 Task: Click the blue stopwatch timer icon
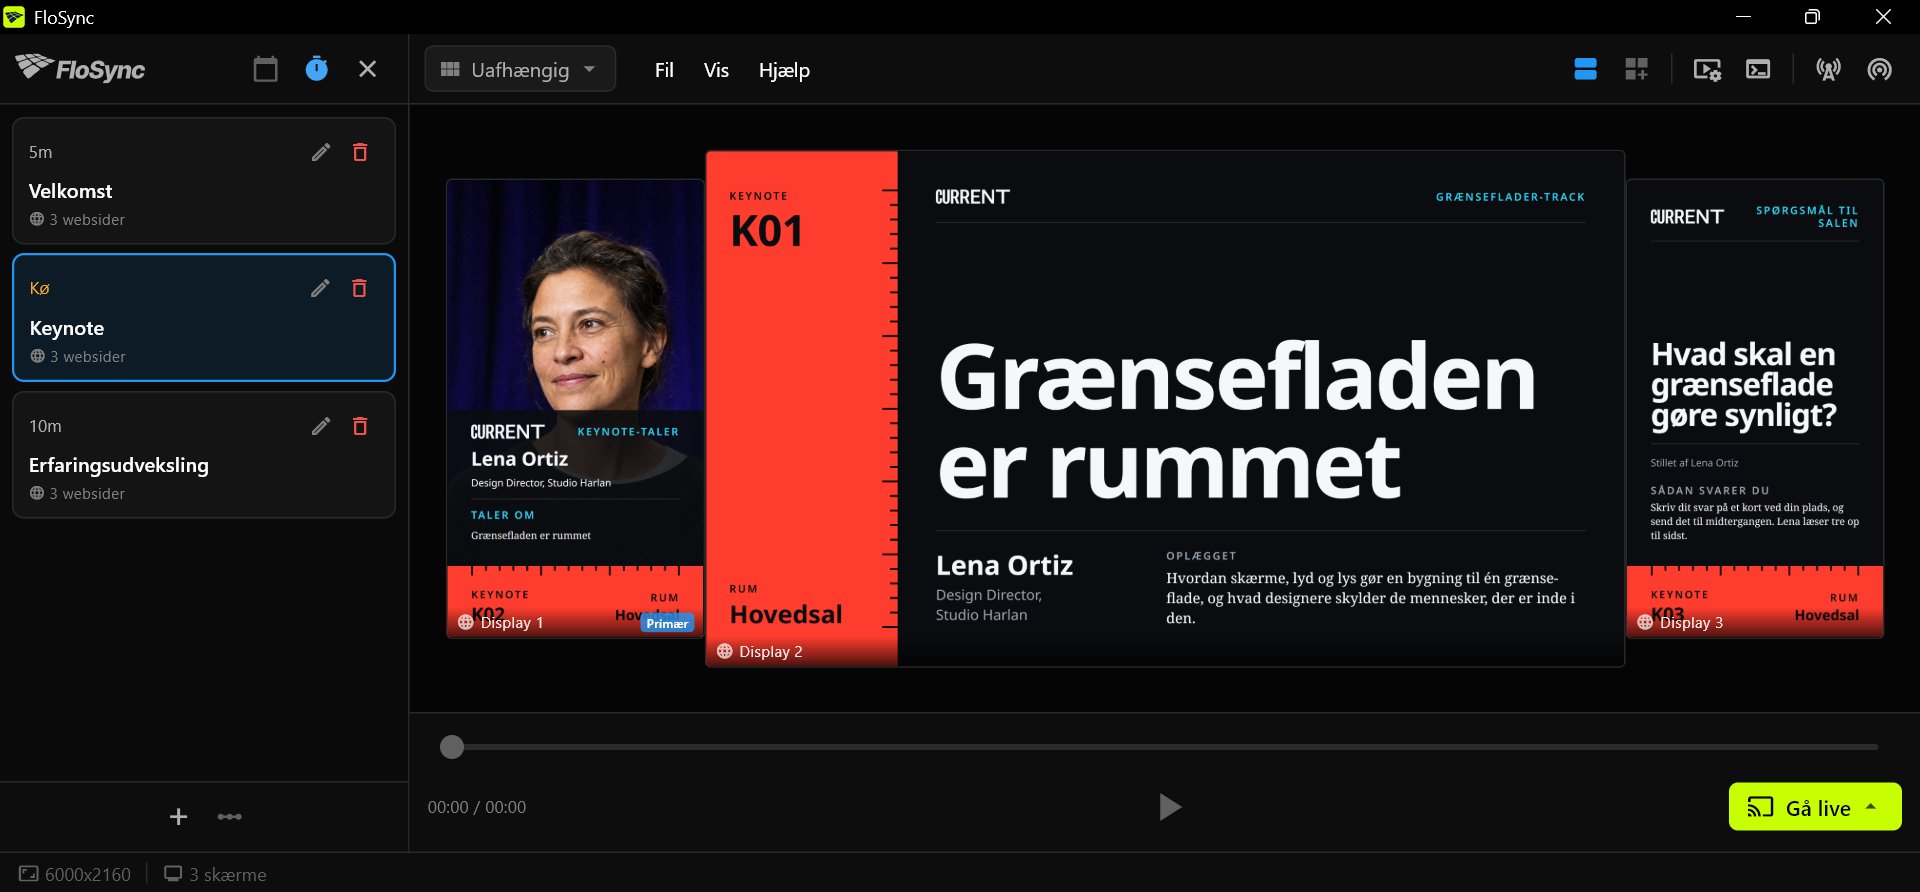point(316,69)
